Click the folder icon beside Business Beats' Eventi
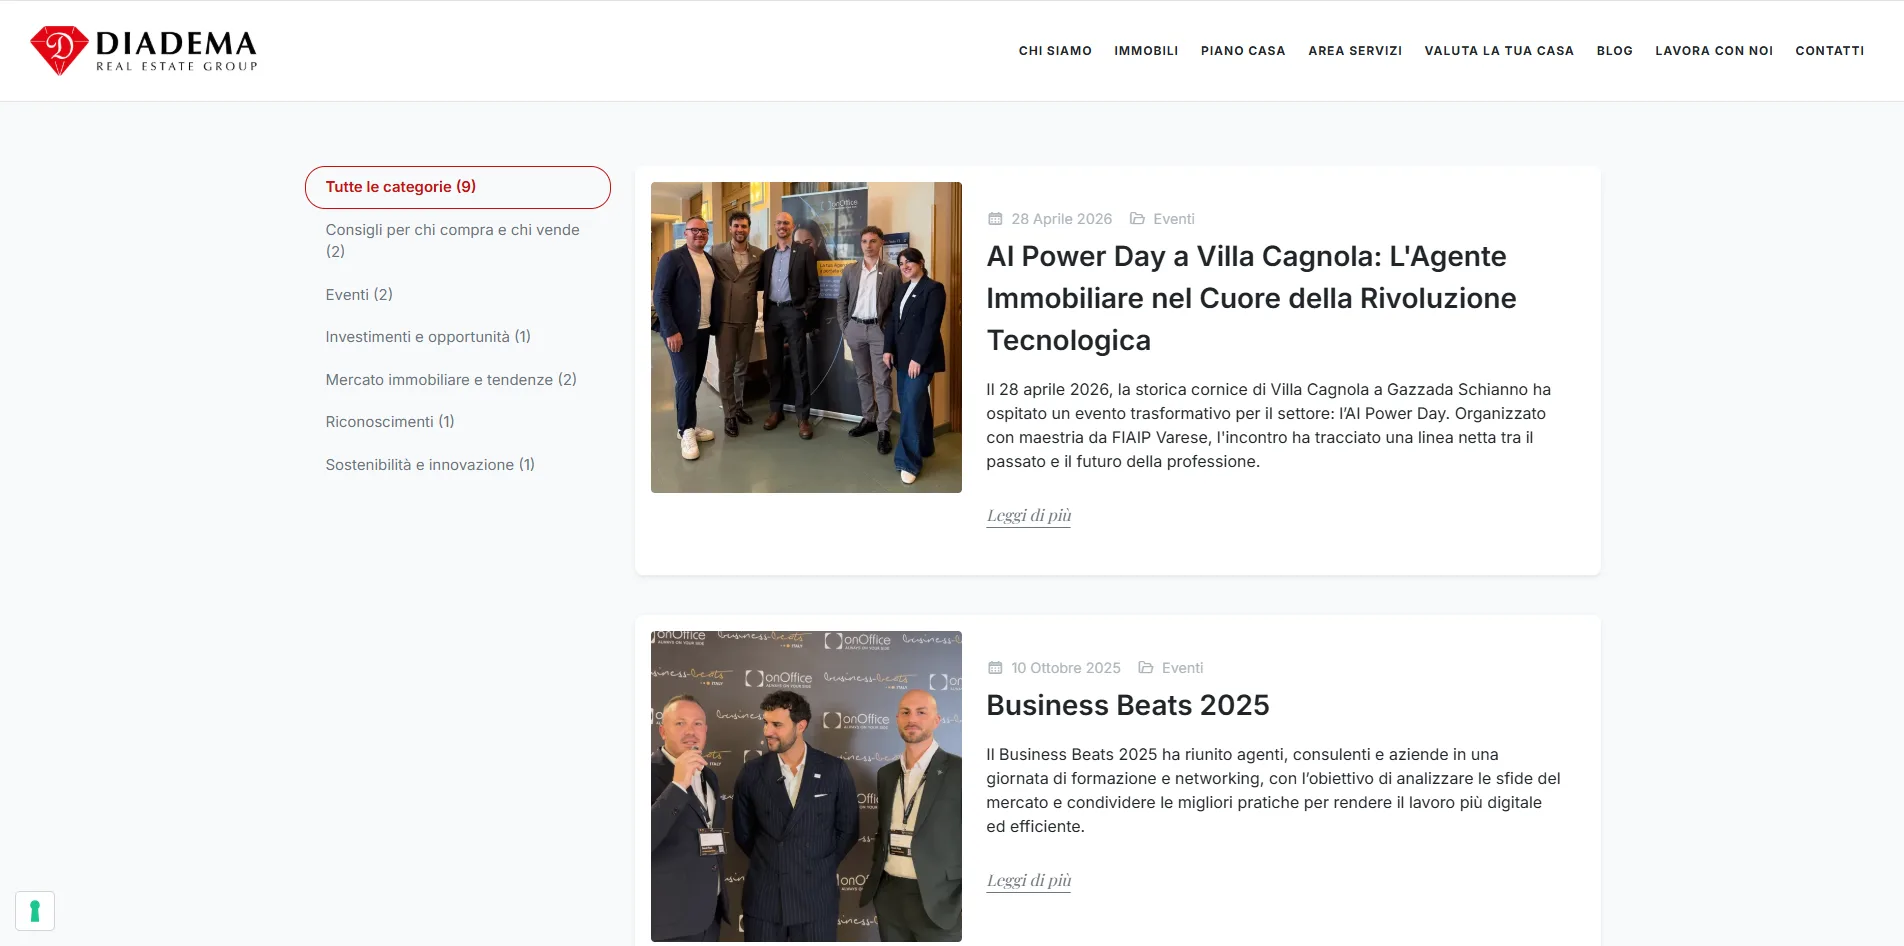The height and width of the screenshot is (946, 1904). pos(1146,668)
